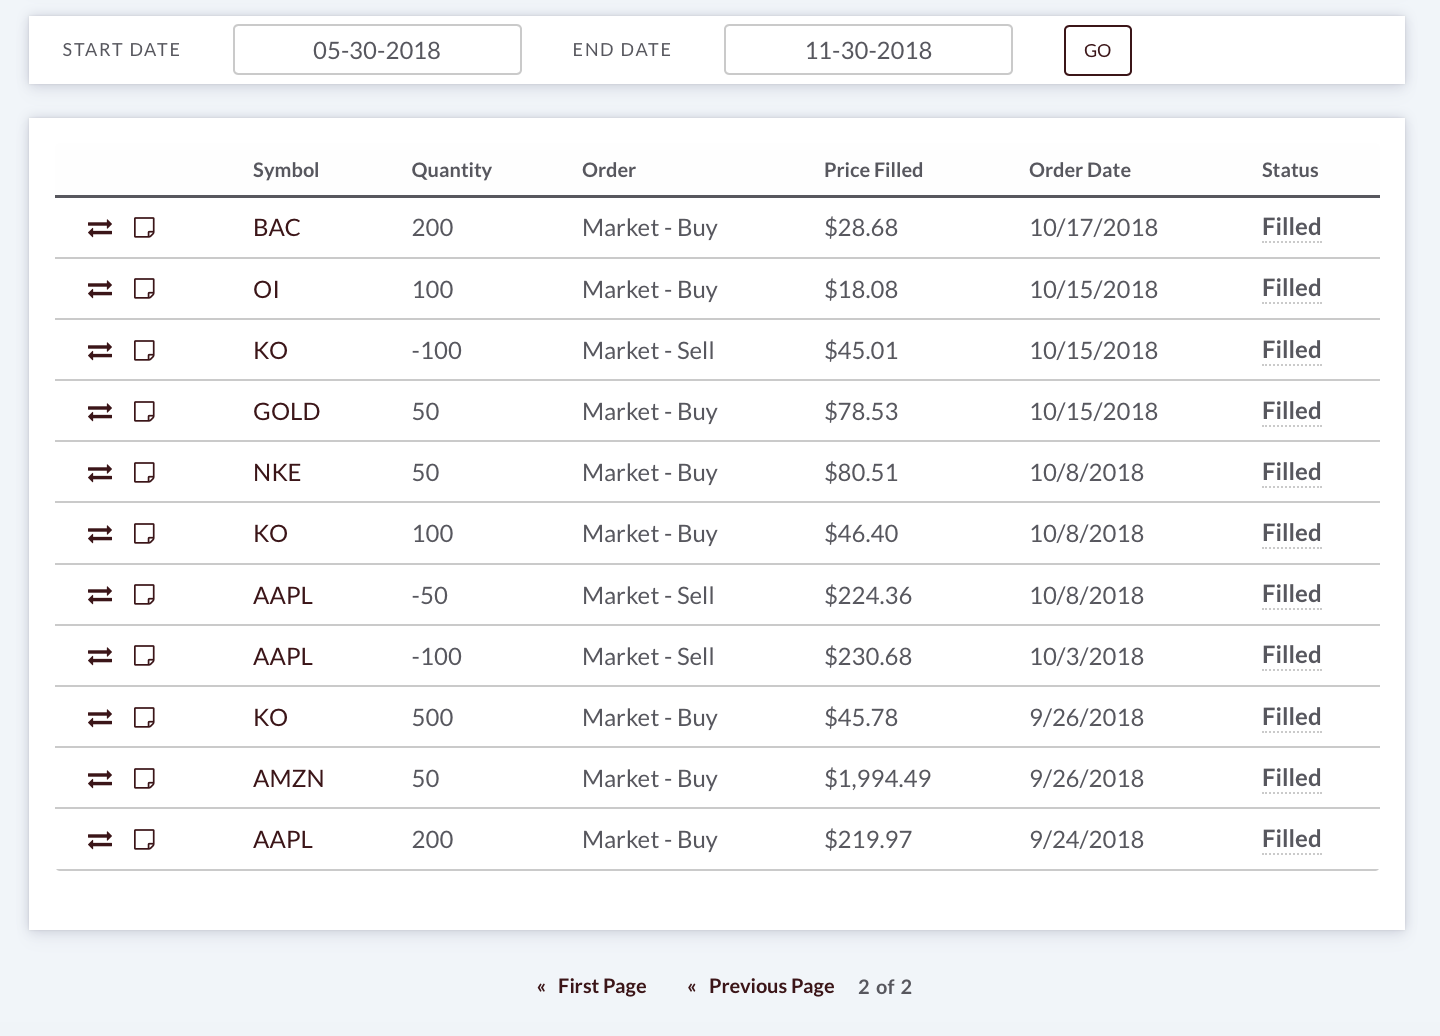Click Filled status on AMZN row

click(x=1291, y=778)
